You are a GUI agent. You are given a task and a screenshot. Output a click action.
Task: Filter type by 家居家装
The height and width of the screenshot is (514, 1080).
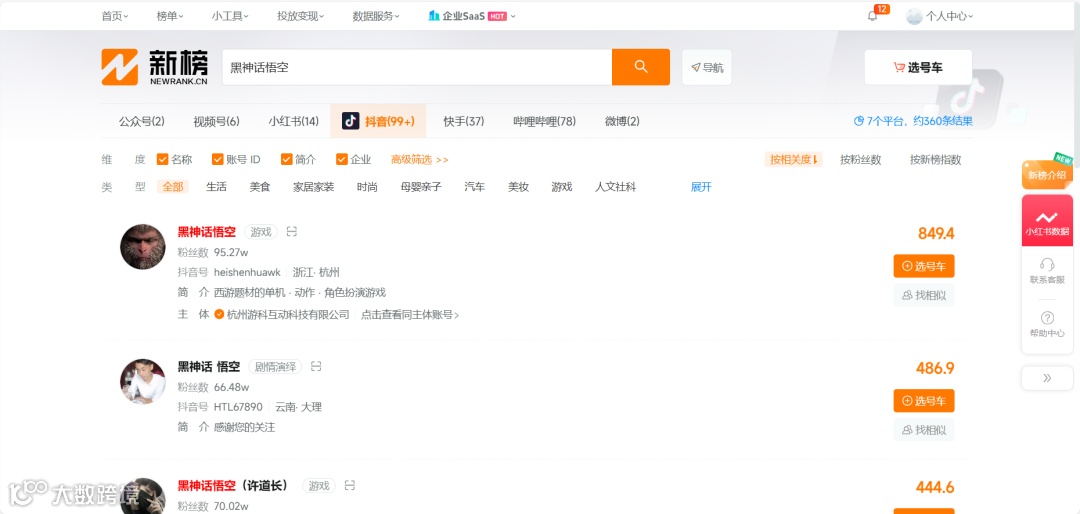[x=313, y=187]
